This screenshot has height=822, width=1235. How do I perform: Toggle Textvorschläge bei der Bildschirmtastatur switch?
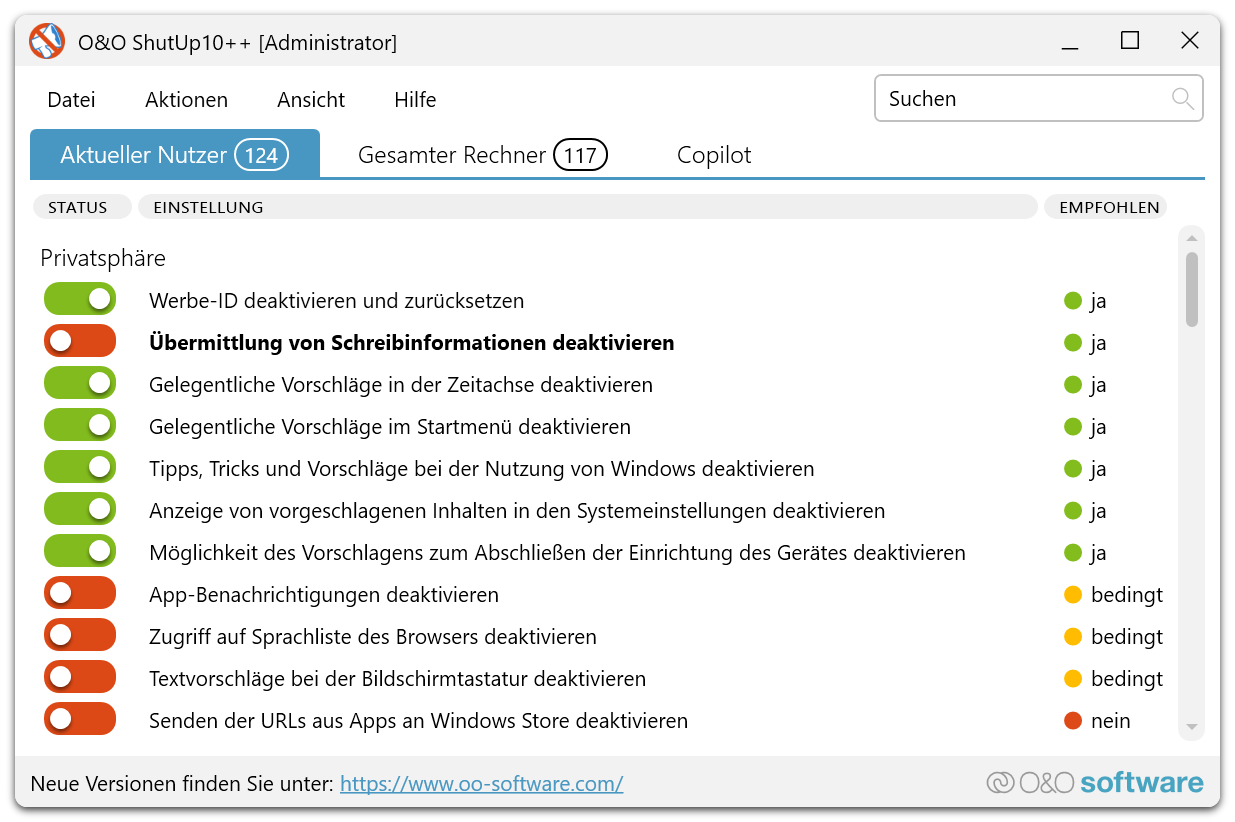pos(80,677)
